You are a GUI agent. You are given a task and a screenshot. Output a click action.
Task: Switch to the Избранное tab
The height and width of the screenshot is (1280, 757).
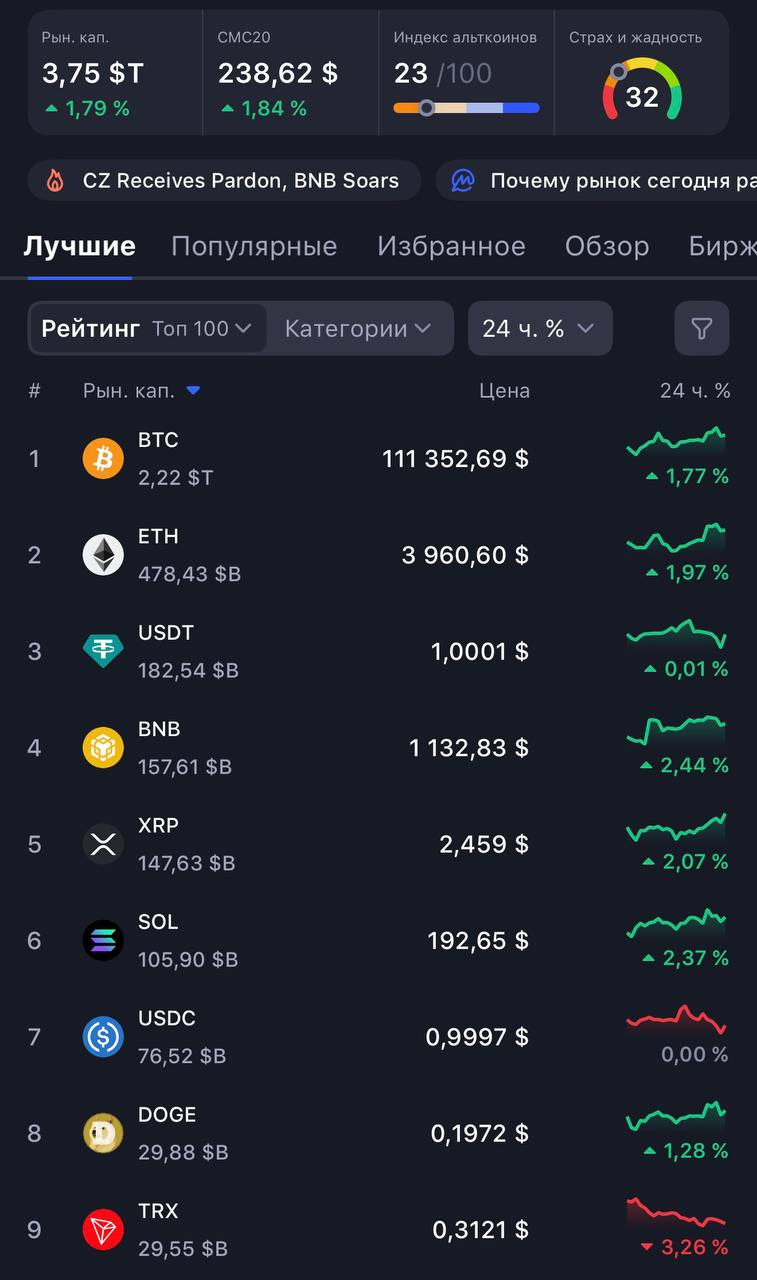[451, 246]
